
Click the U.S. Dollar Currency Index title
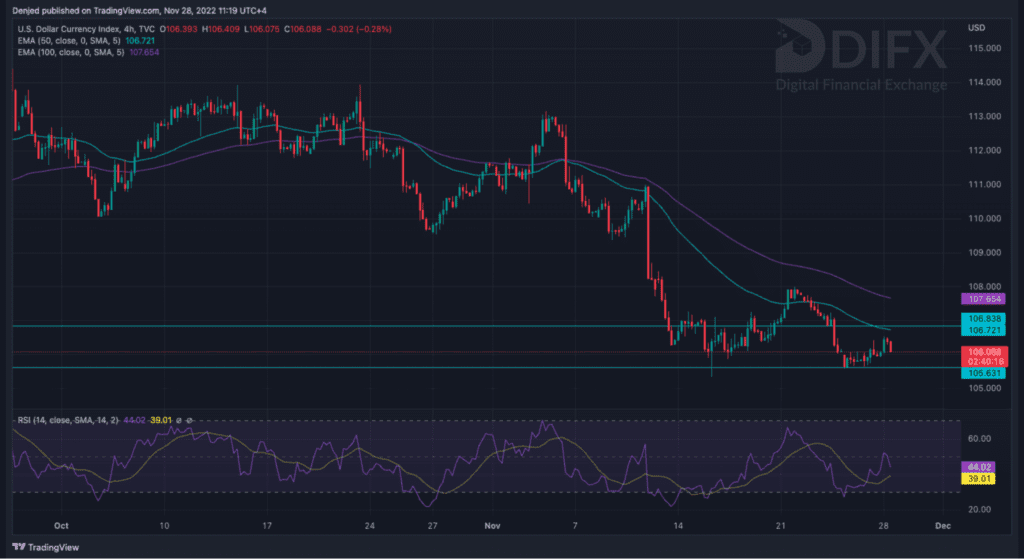coord(75,29)
